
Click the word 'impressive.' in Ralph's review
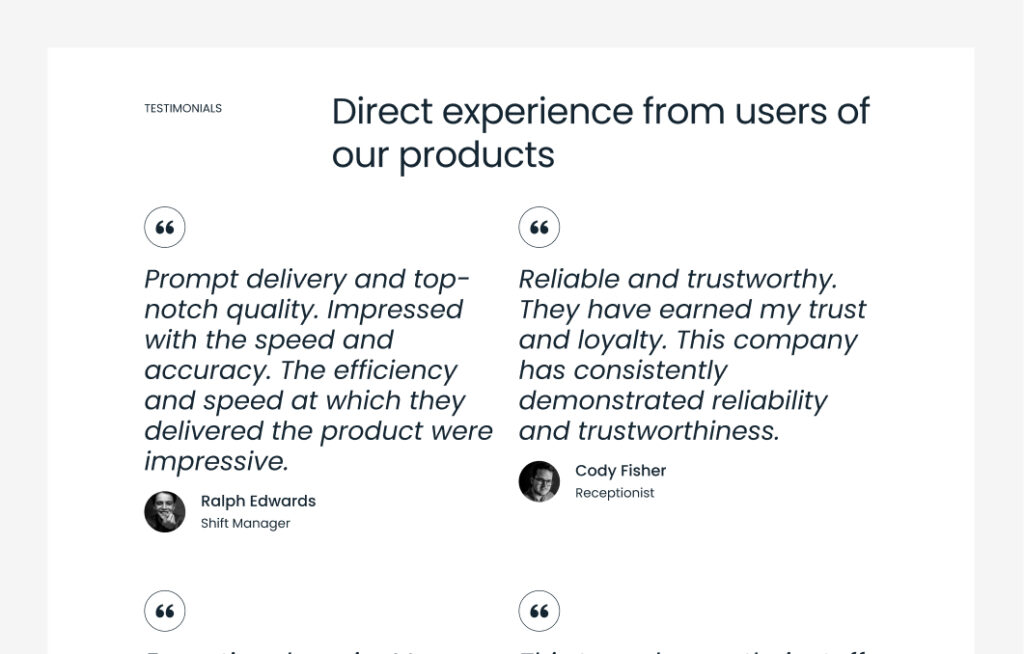click(216, 461)
